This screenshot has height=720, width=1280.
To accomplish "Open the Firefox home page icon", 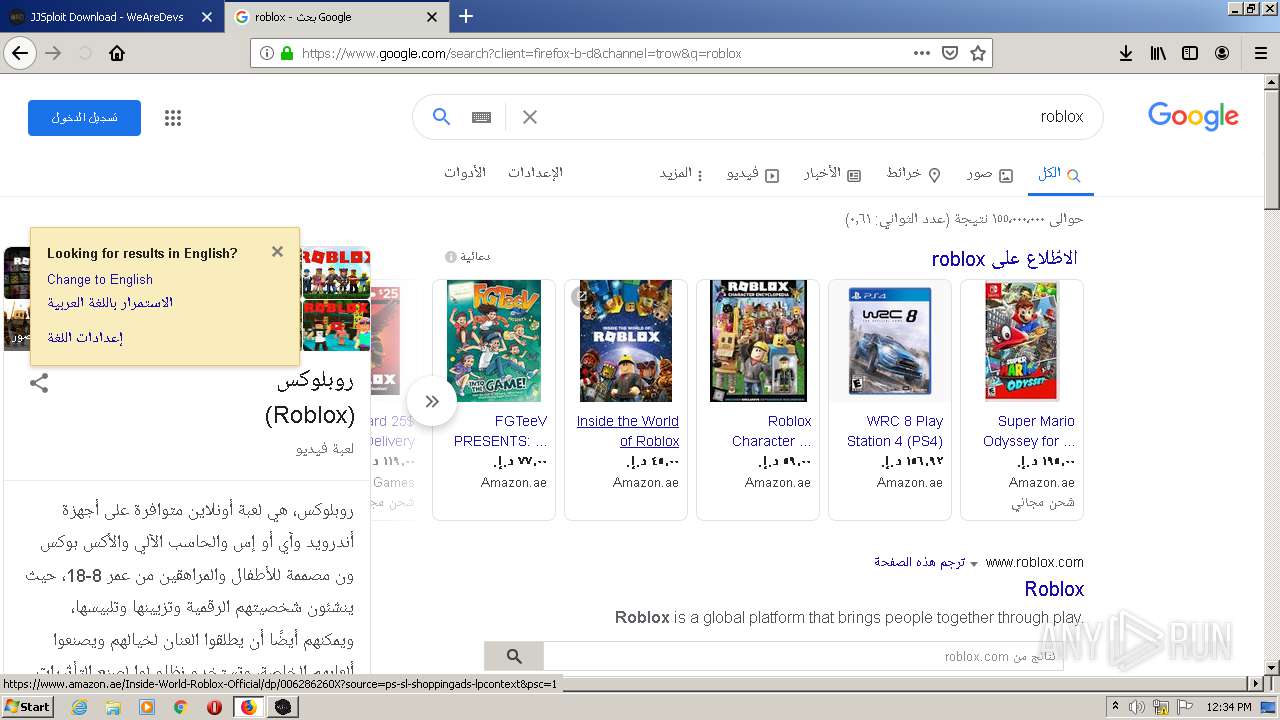I will point(117,53).
